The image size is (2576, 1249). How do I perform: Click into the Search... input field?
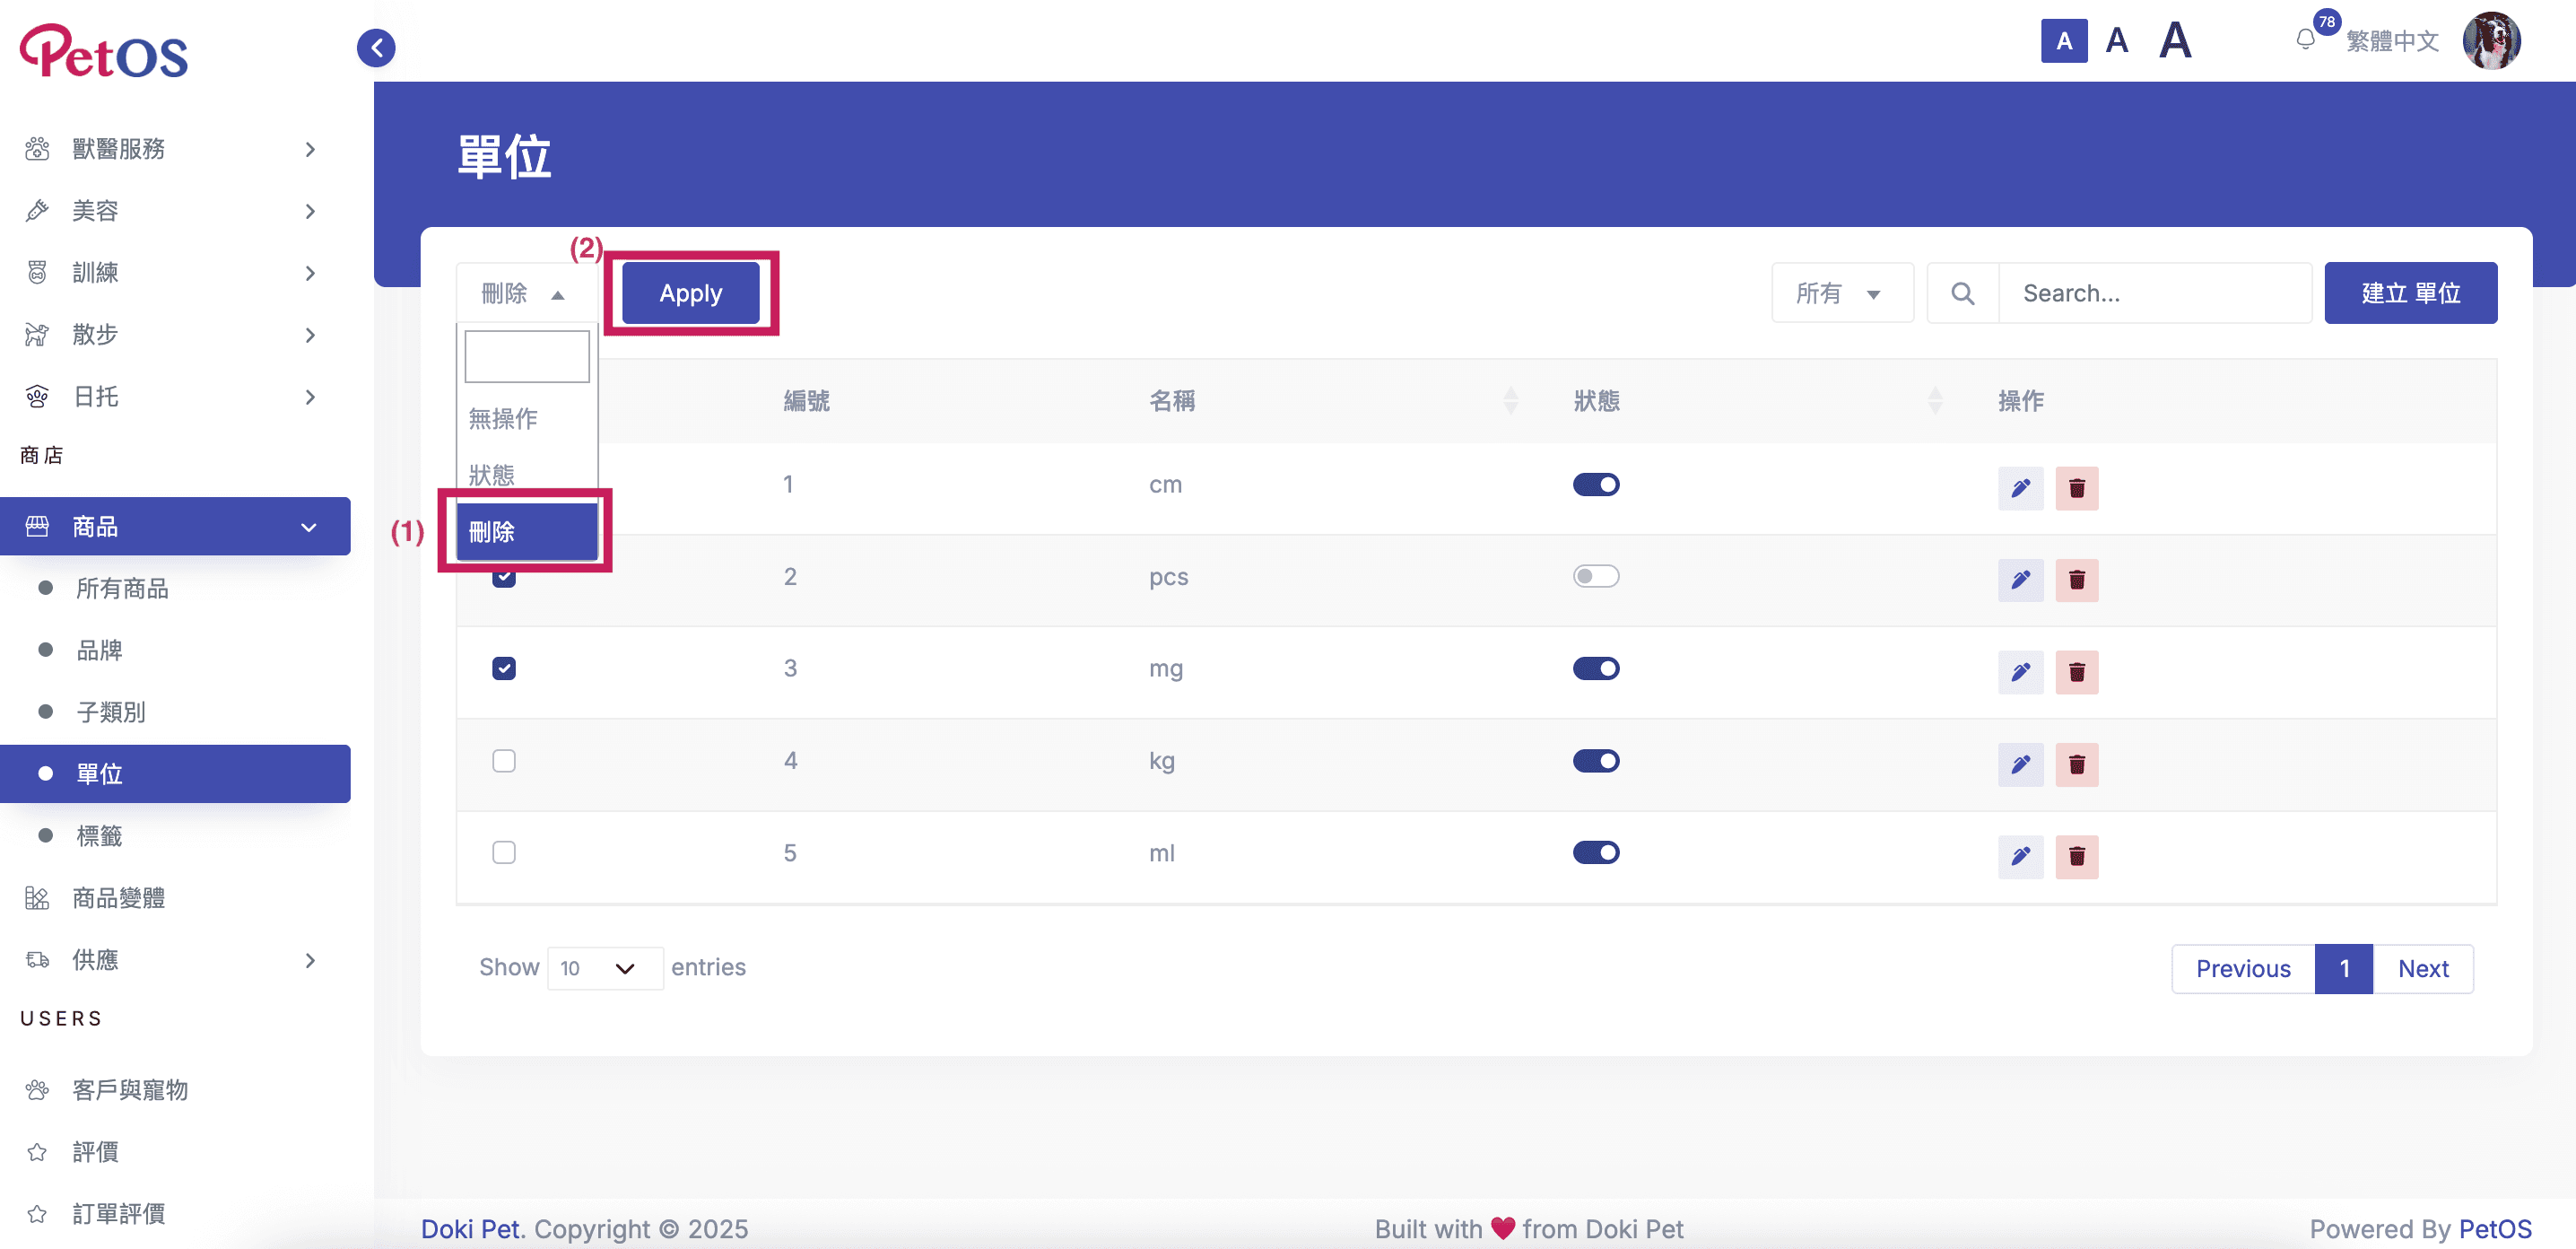click(x=2154, y=293)
